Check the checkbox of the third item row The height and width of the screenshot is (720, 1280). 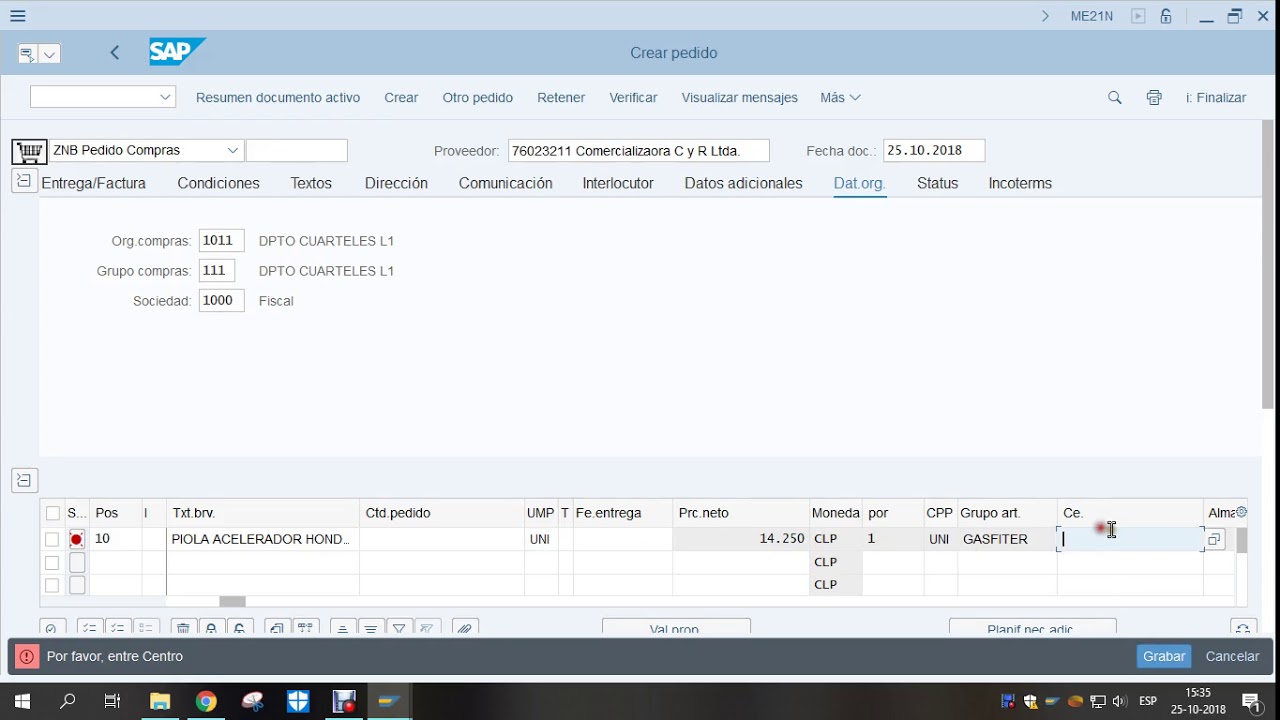tap(52, 585)
